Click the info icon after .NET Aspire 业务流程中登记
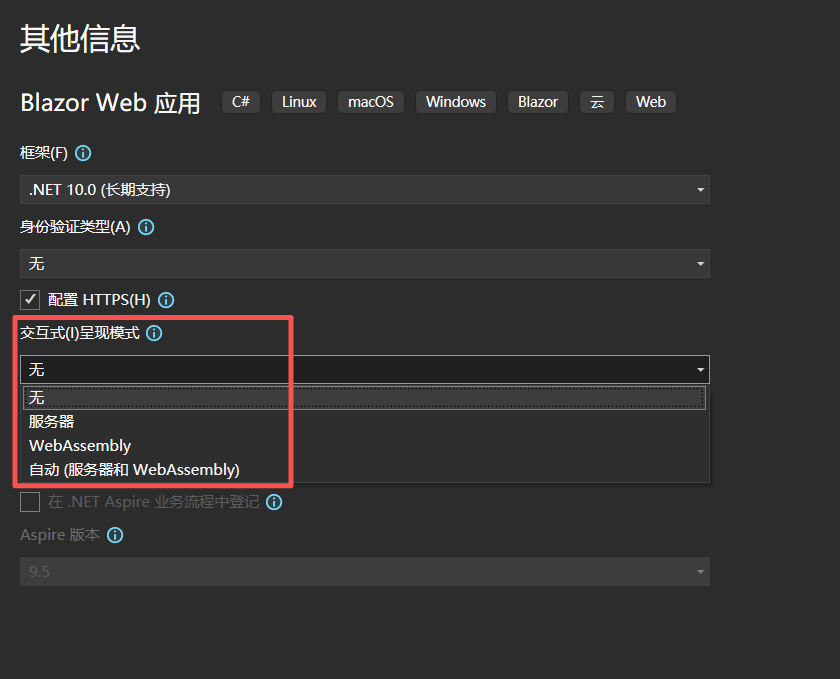This screenshot has width=840, height=679. pyautogui.click(x=274, y=502)
